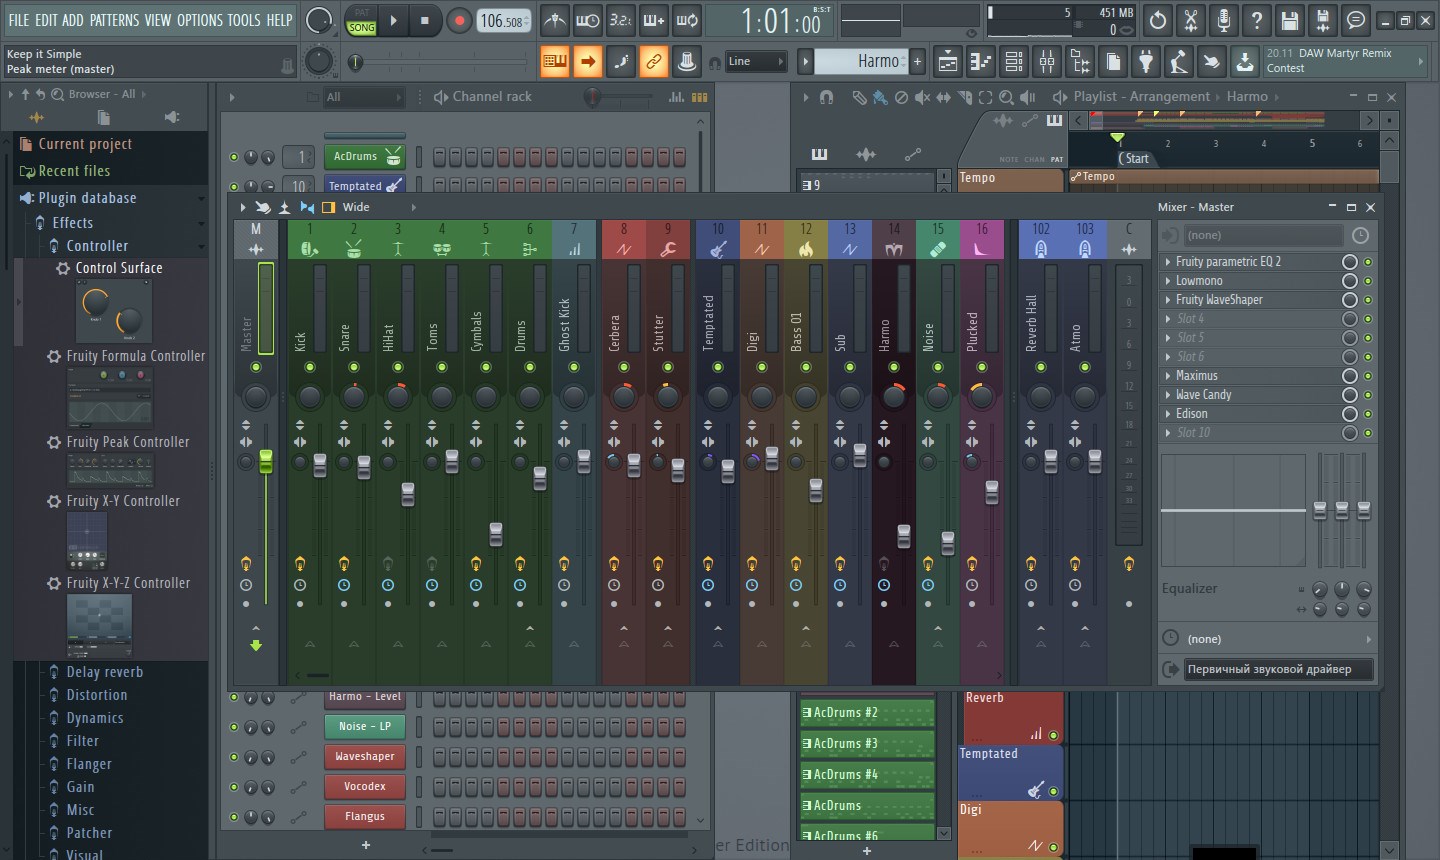Open the channel rack All filter dropdown
1440x860 pixels.
363,97
